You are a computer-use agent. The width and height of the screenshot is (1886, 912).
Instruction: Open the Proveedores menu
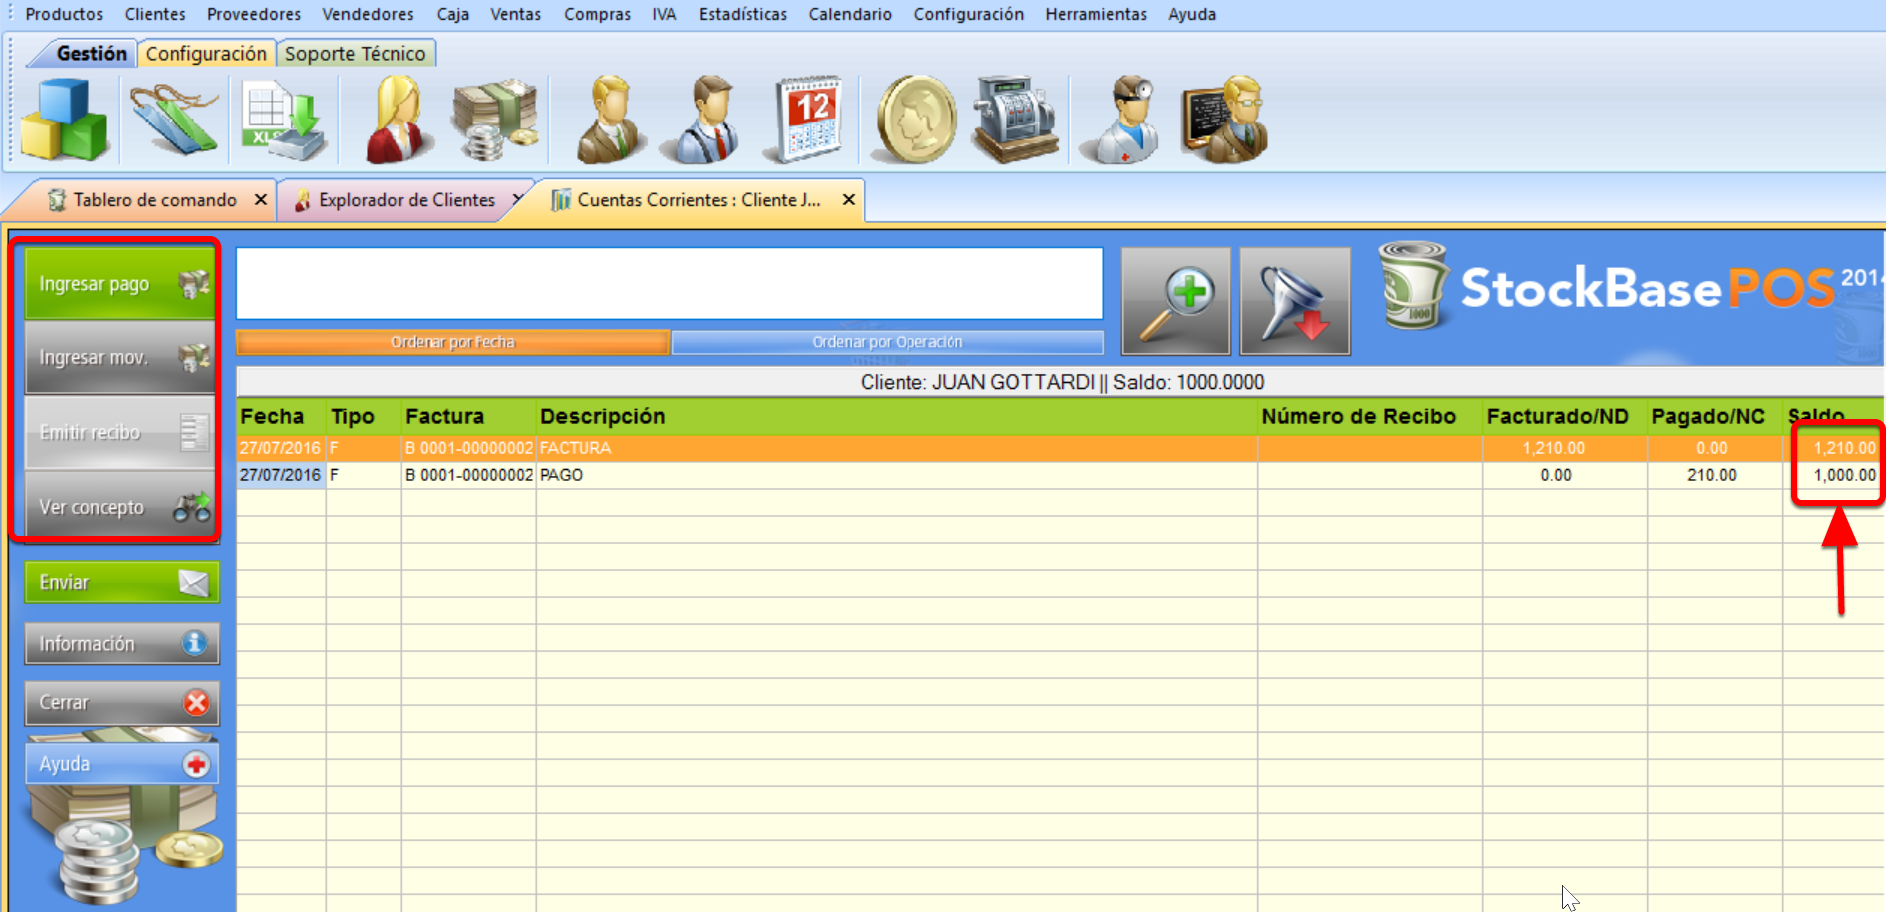click(254, 14)
